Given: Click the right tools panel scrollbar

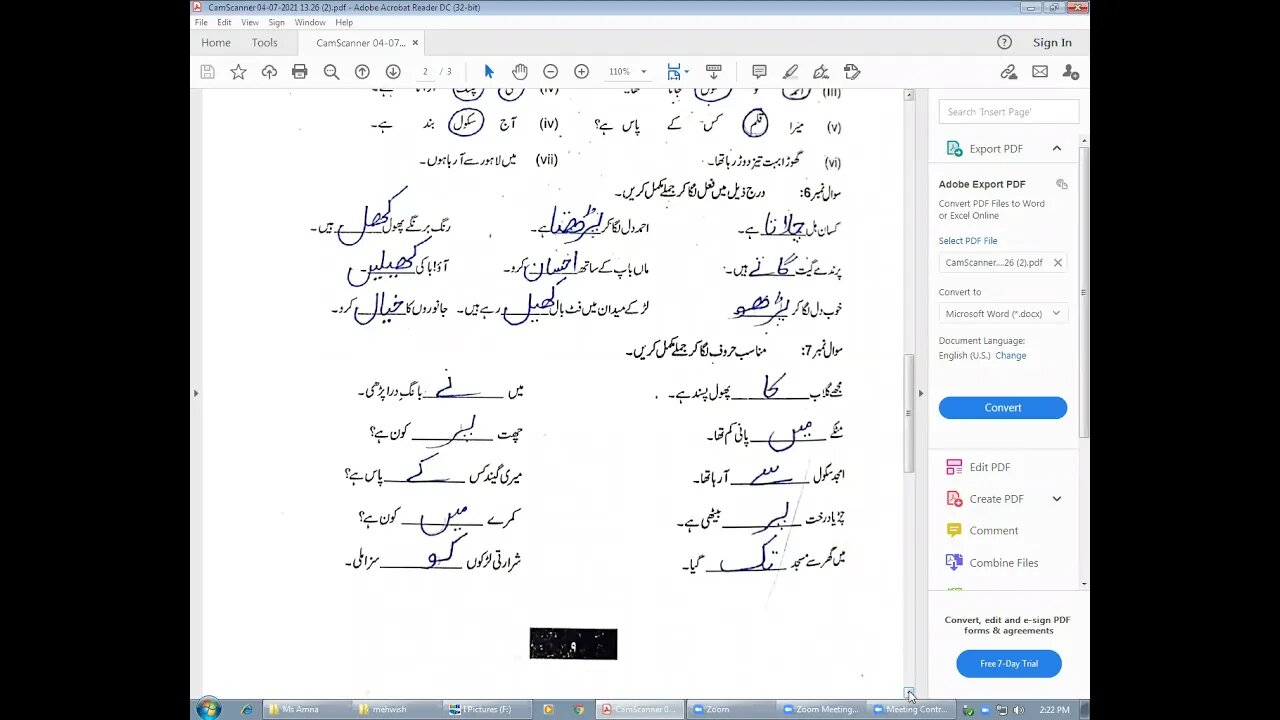Looking at the screenshot, I should [1084, 290].
